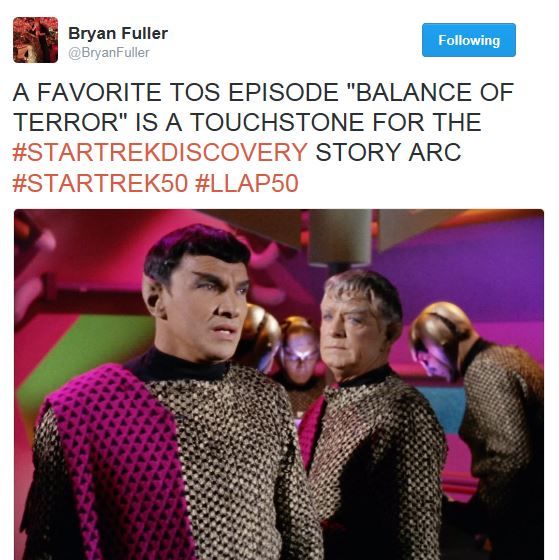Click the tweet text mentioning "BALANCE OF TERROR"
The height and width of the screenshot is (560, 559).
[x=263, y=107]
